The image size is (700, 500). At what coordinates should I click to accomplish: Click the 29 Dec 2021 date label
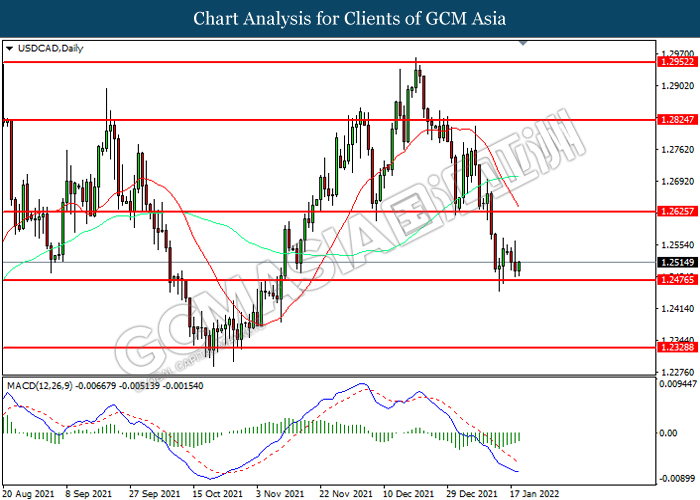(x=472, y=494)
